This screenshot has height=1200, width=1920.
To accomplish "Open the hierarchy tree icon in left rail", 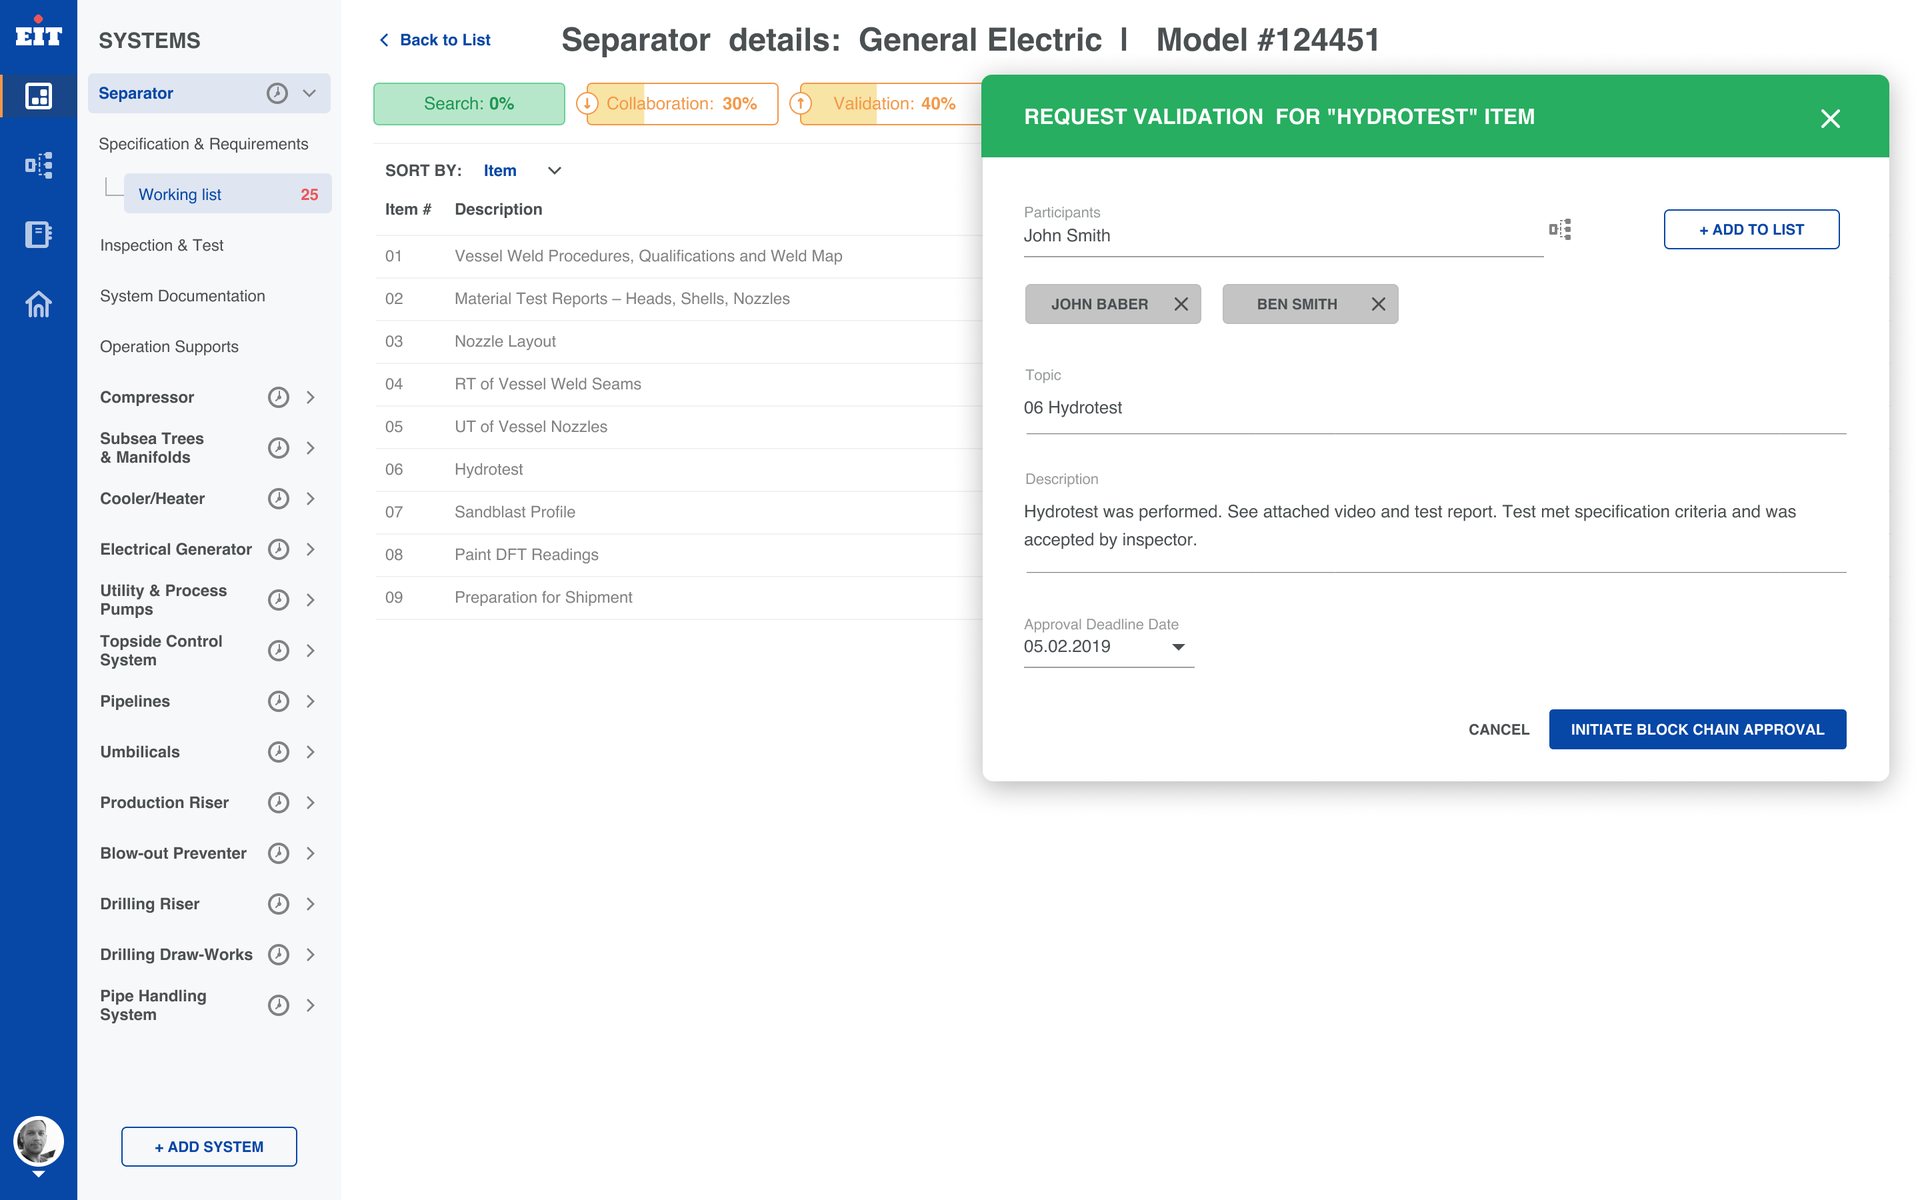I will click(x=38, y=165).
